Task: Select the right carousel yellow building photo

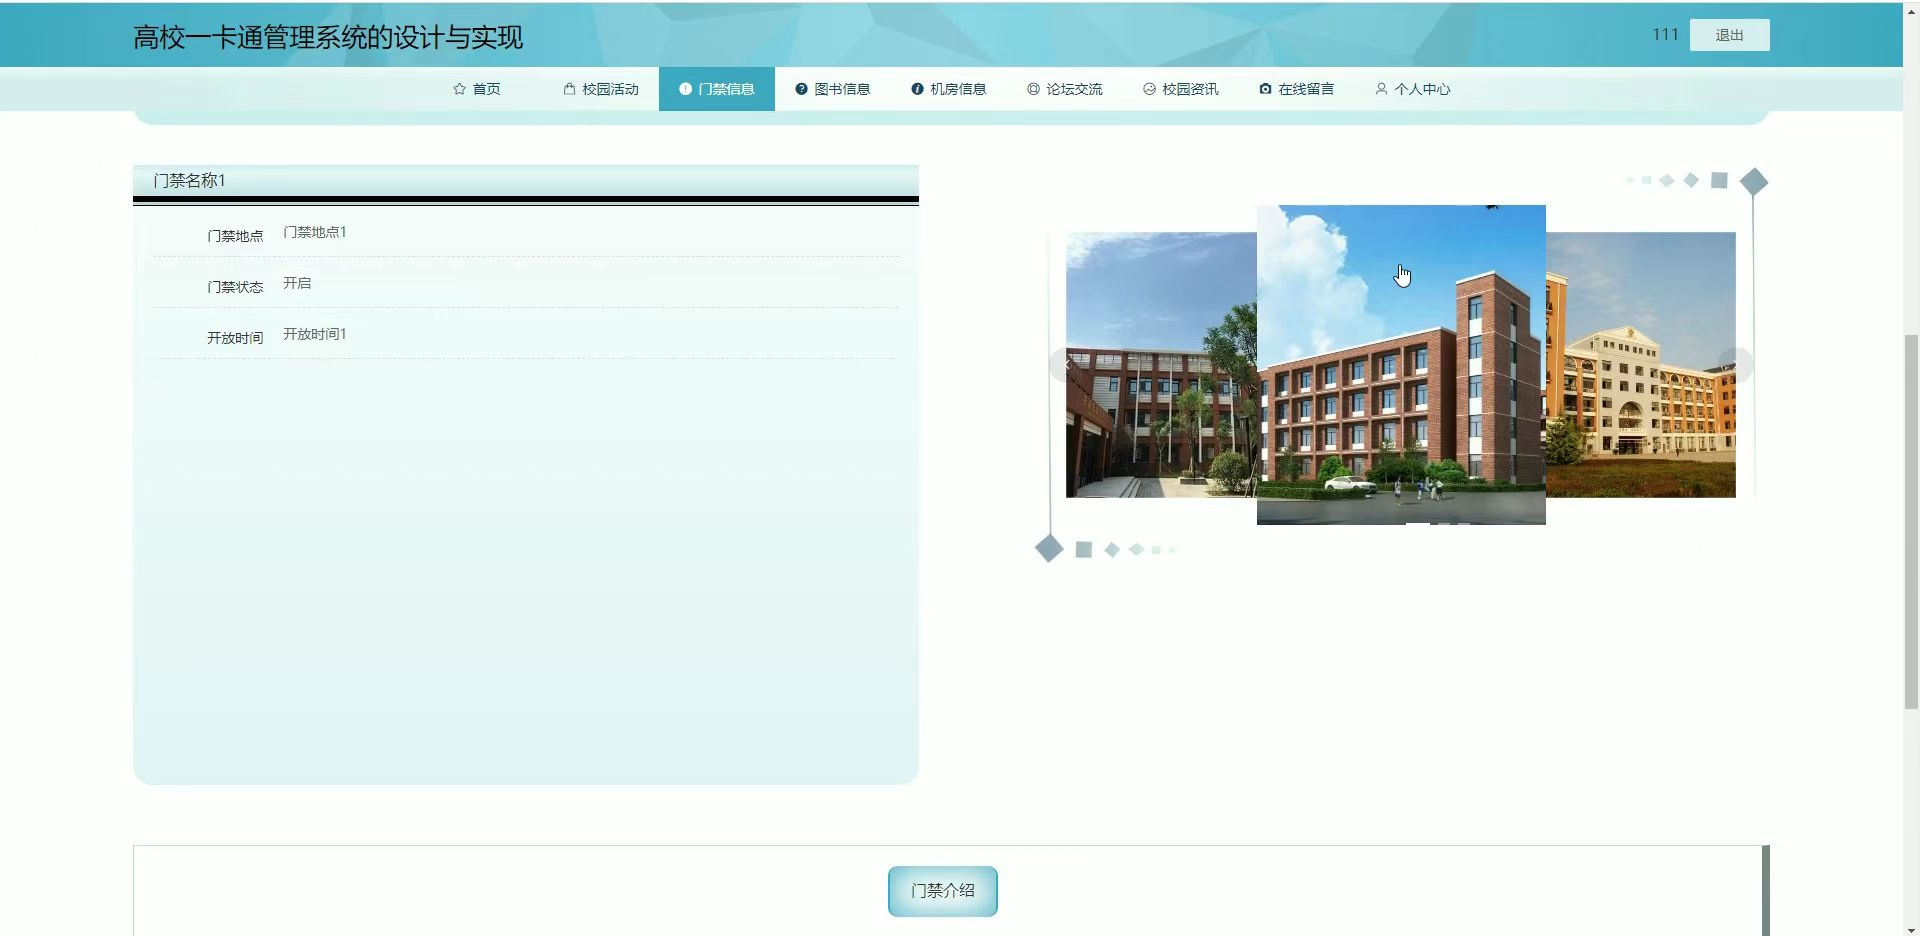Action: coord(1641,365)
